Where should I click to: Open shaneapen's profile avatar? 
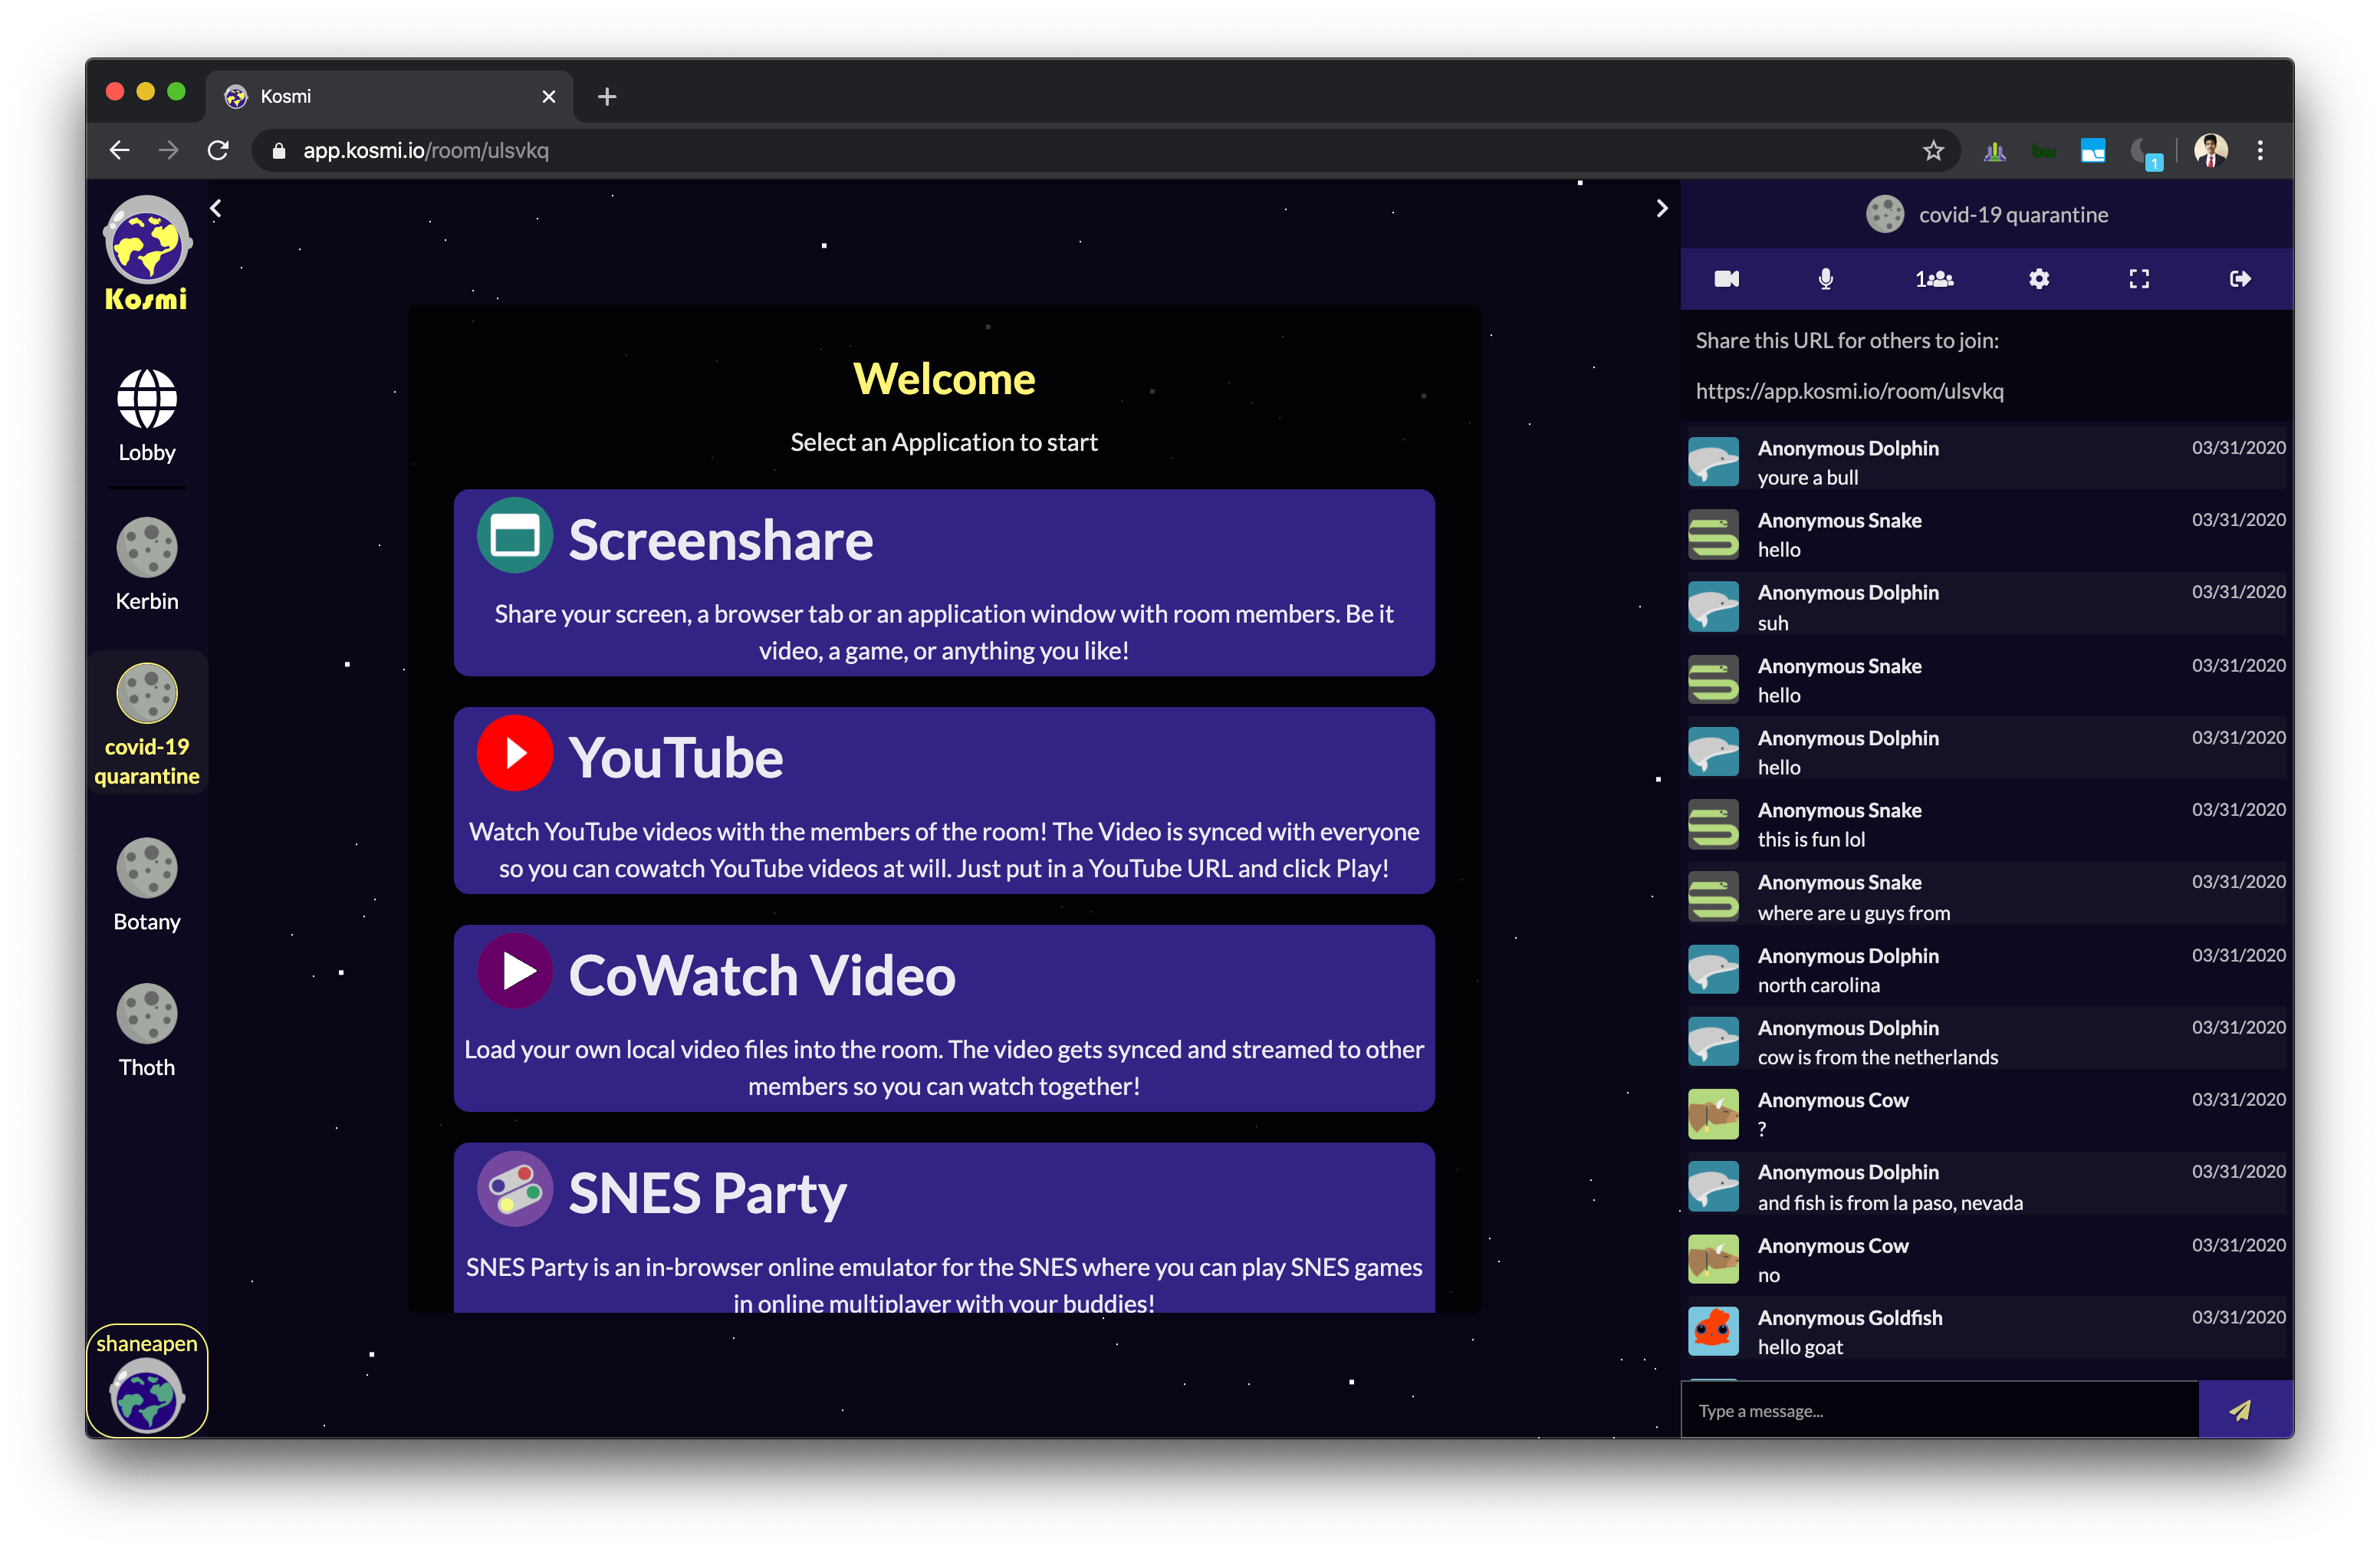(147, 1395)
